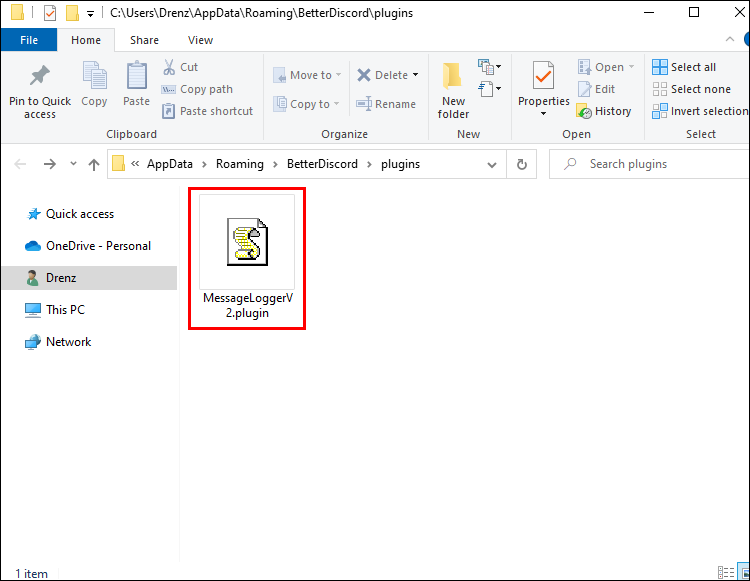Select This PC in sidebar
The height and width of the screenshot is (581, 750).
point(55,310)
